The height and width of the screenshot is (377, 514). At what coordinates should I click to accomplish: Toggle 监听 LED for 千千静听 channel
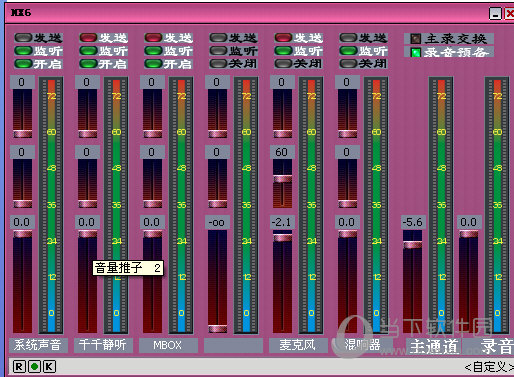88,51
